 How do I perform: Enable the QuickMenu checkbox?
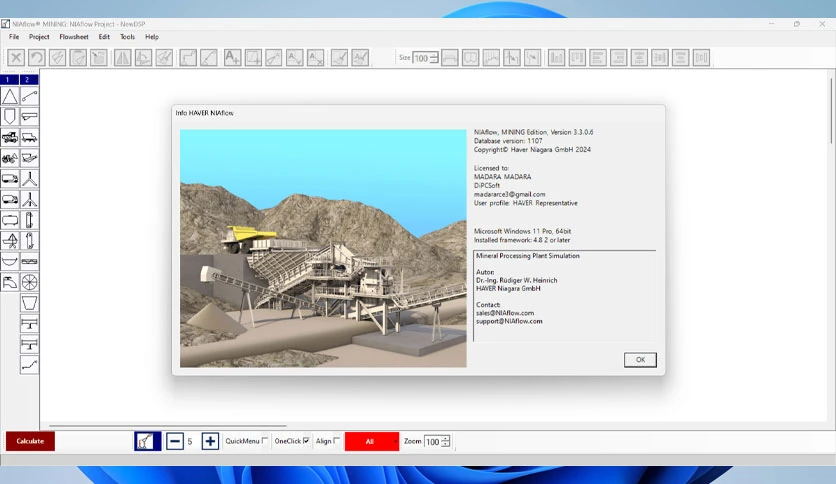(x=265, y=441)
